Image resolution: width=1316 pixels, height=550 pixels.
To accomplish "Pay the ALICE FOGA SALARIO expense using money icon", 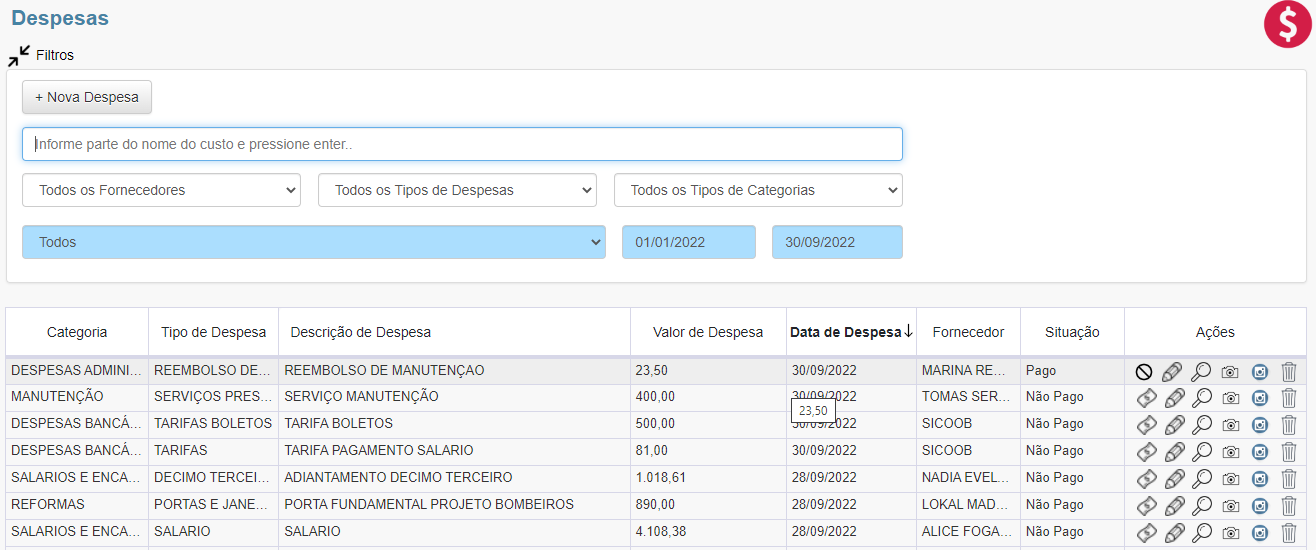I will [x=1146, y=532].
